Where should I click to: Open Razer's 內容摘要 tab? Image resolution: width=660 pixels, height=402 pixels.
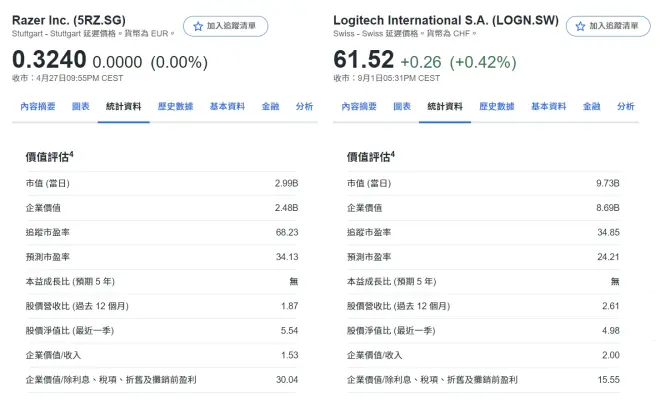pyautogui.click(x=38, y=106)
